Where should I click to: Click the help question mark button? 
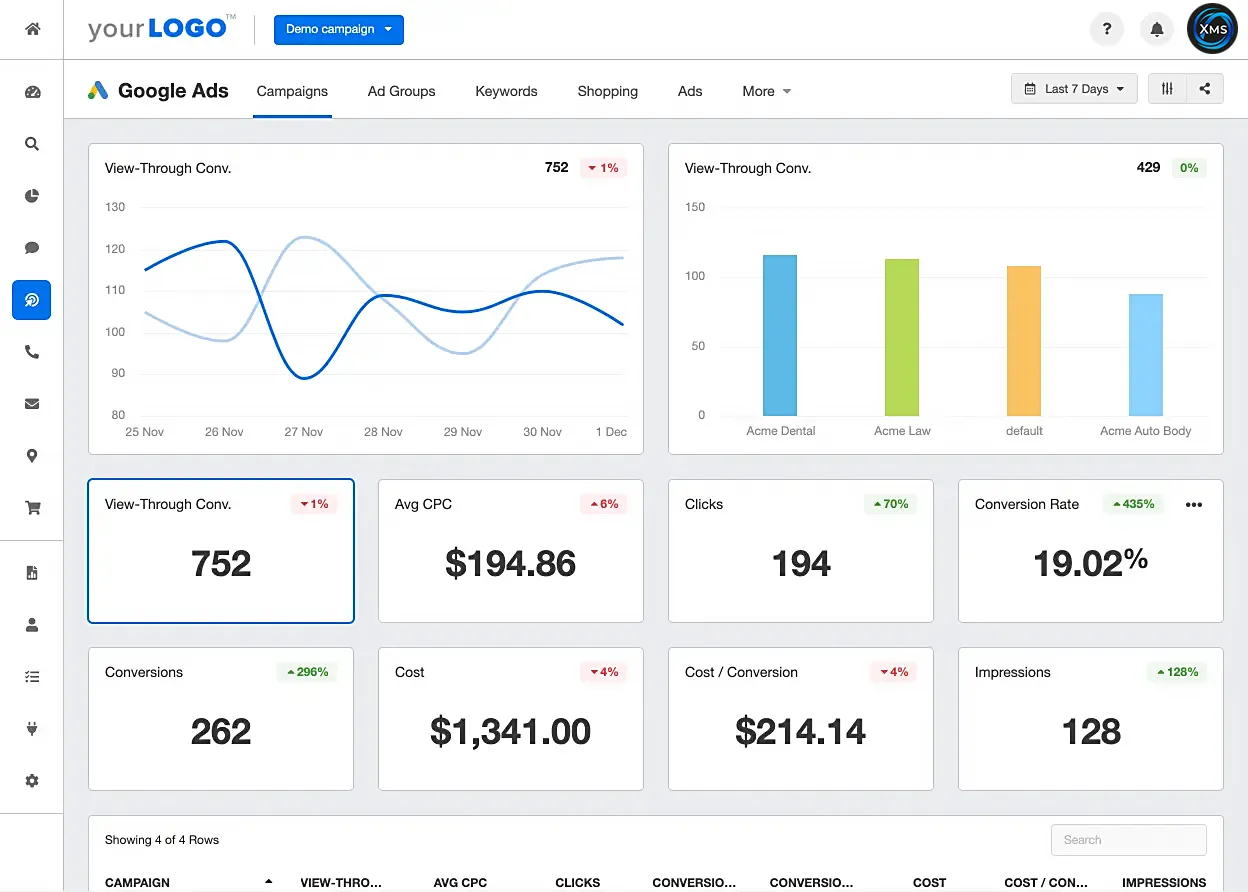click(x=1107, y=30)
